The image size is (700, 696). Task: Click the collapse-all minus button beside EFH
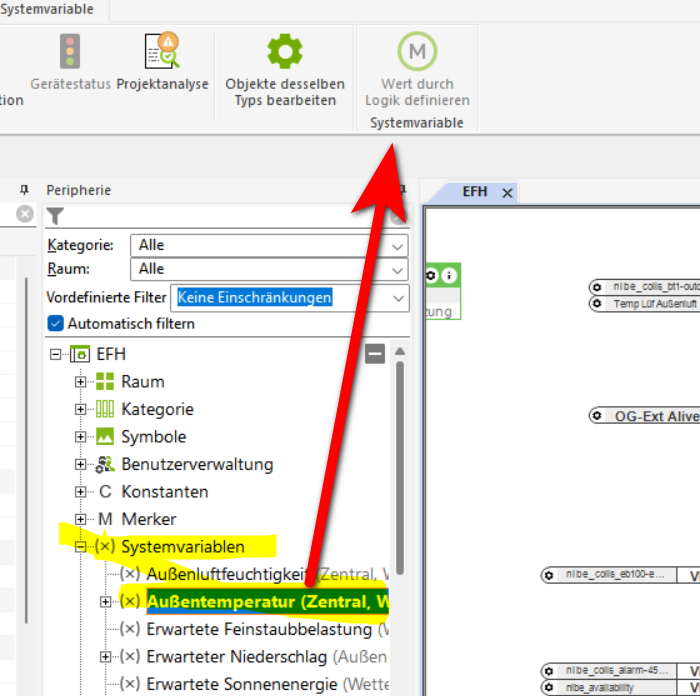pos(375,353)
